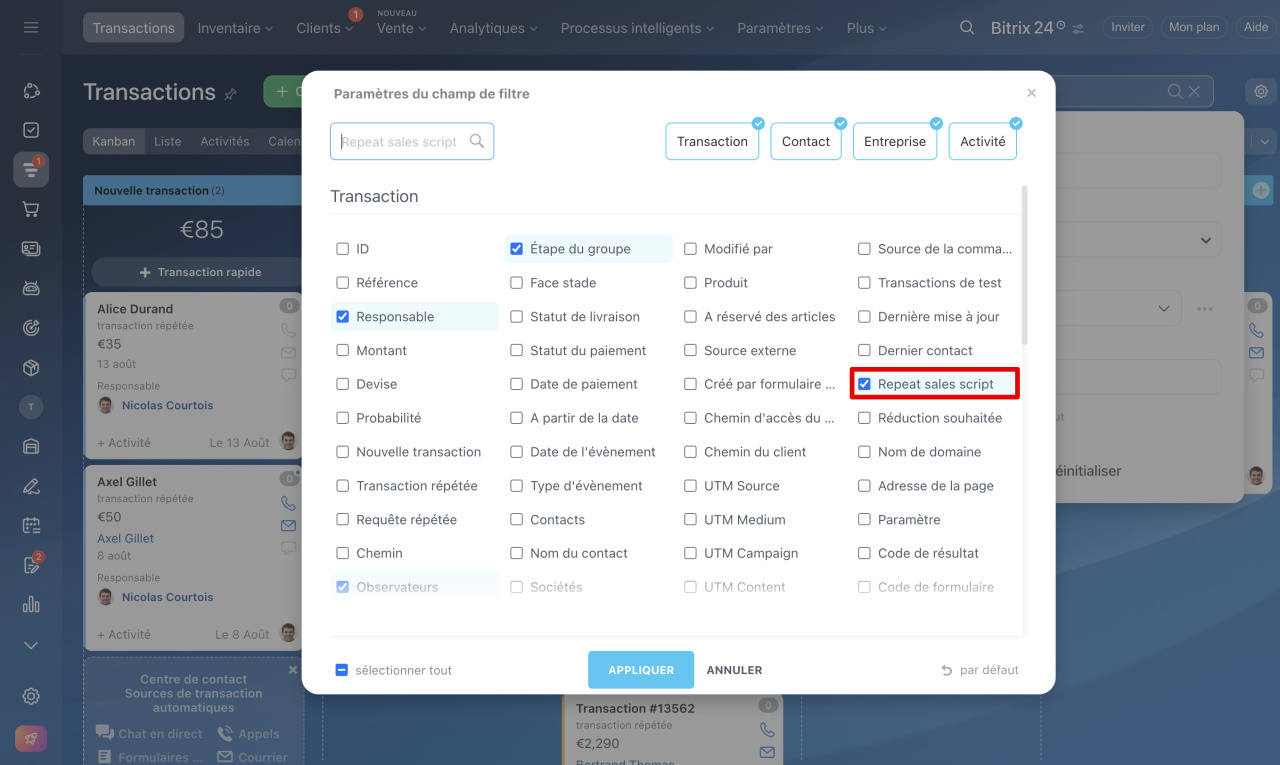
Task: Click the CRM funnel icon in left sidebar
Action: coord(31,170)
